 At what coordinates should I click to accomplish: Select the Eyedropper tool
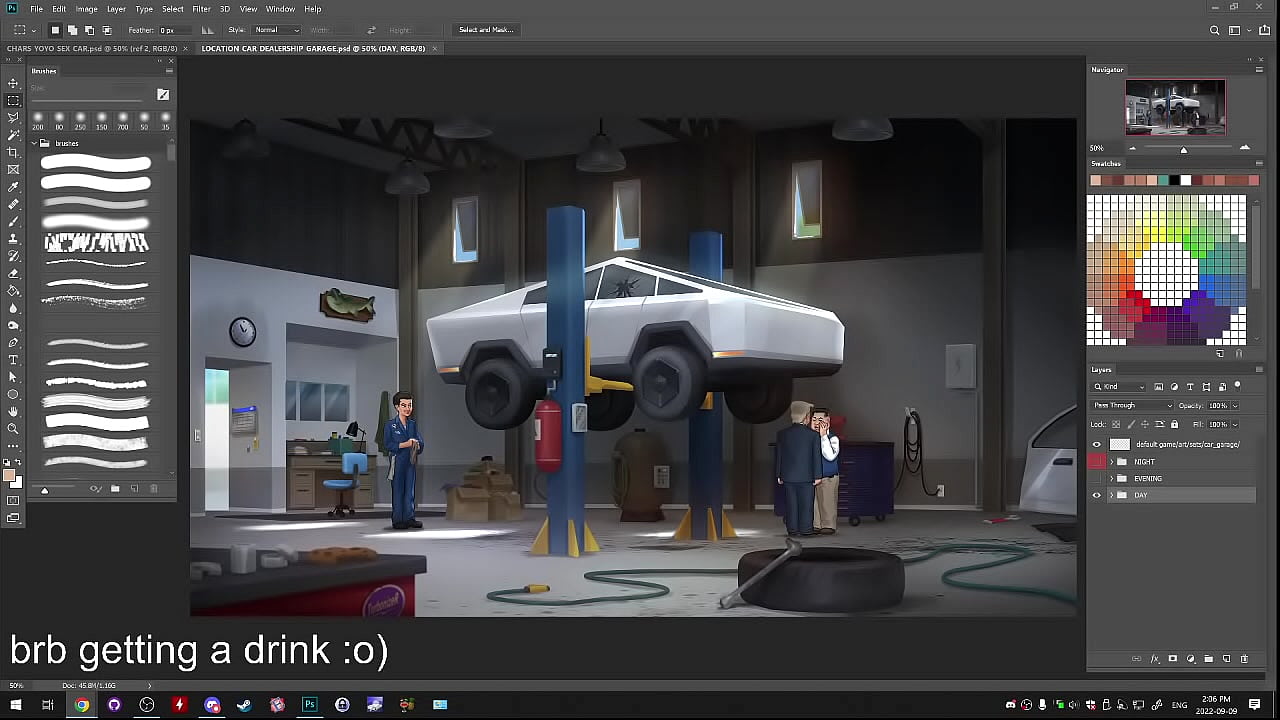pyautogui.click(x=13, y=187)
